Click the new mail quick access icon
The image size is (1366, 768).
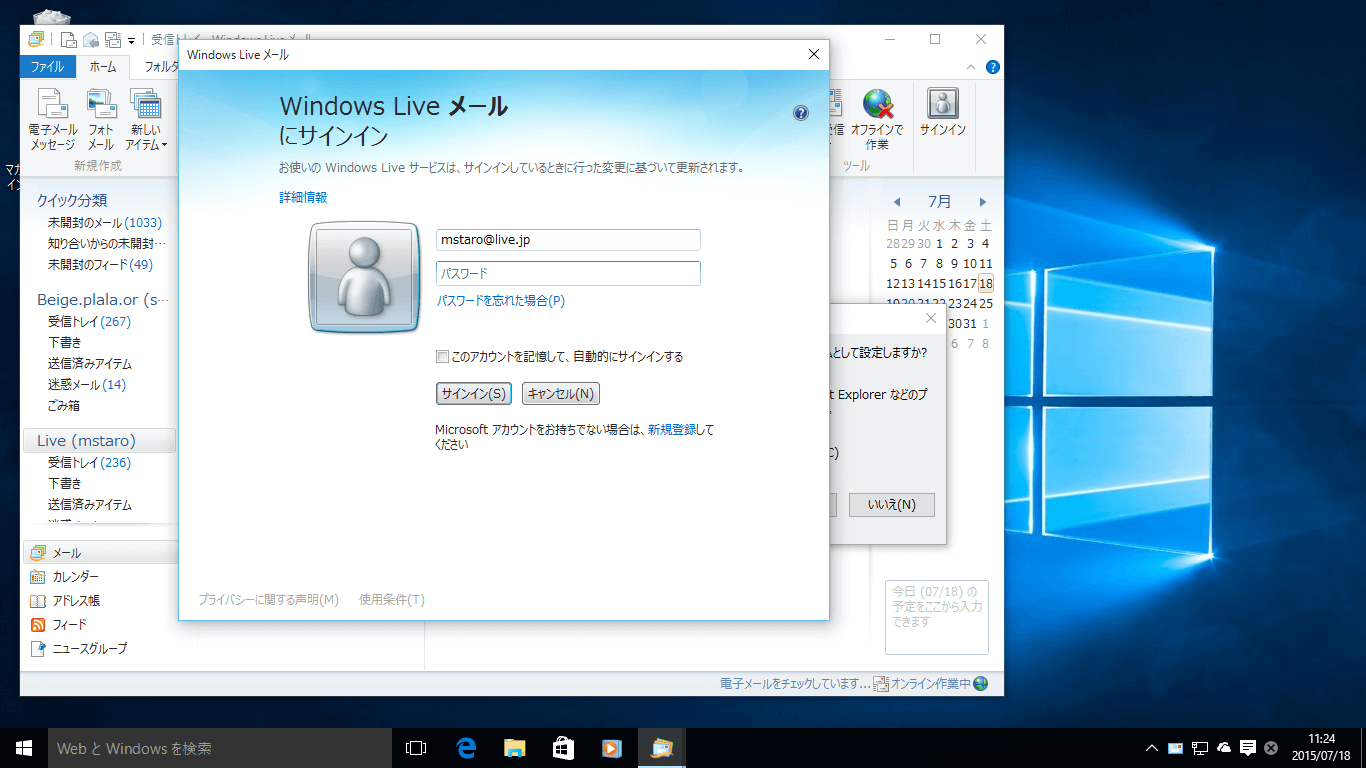69,40
